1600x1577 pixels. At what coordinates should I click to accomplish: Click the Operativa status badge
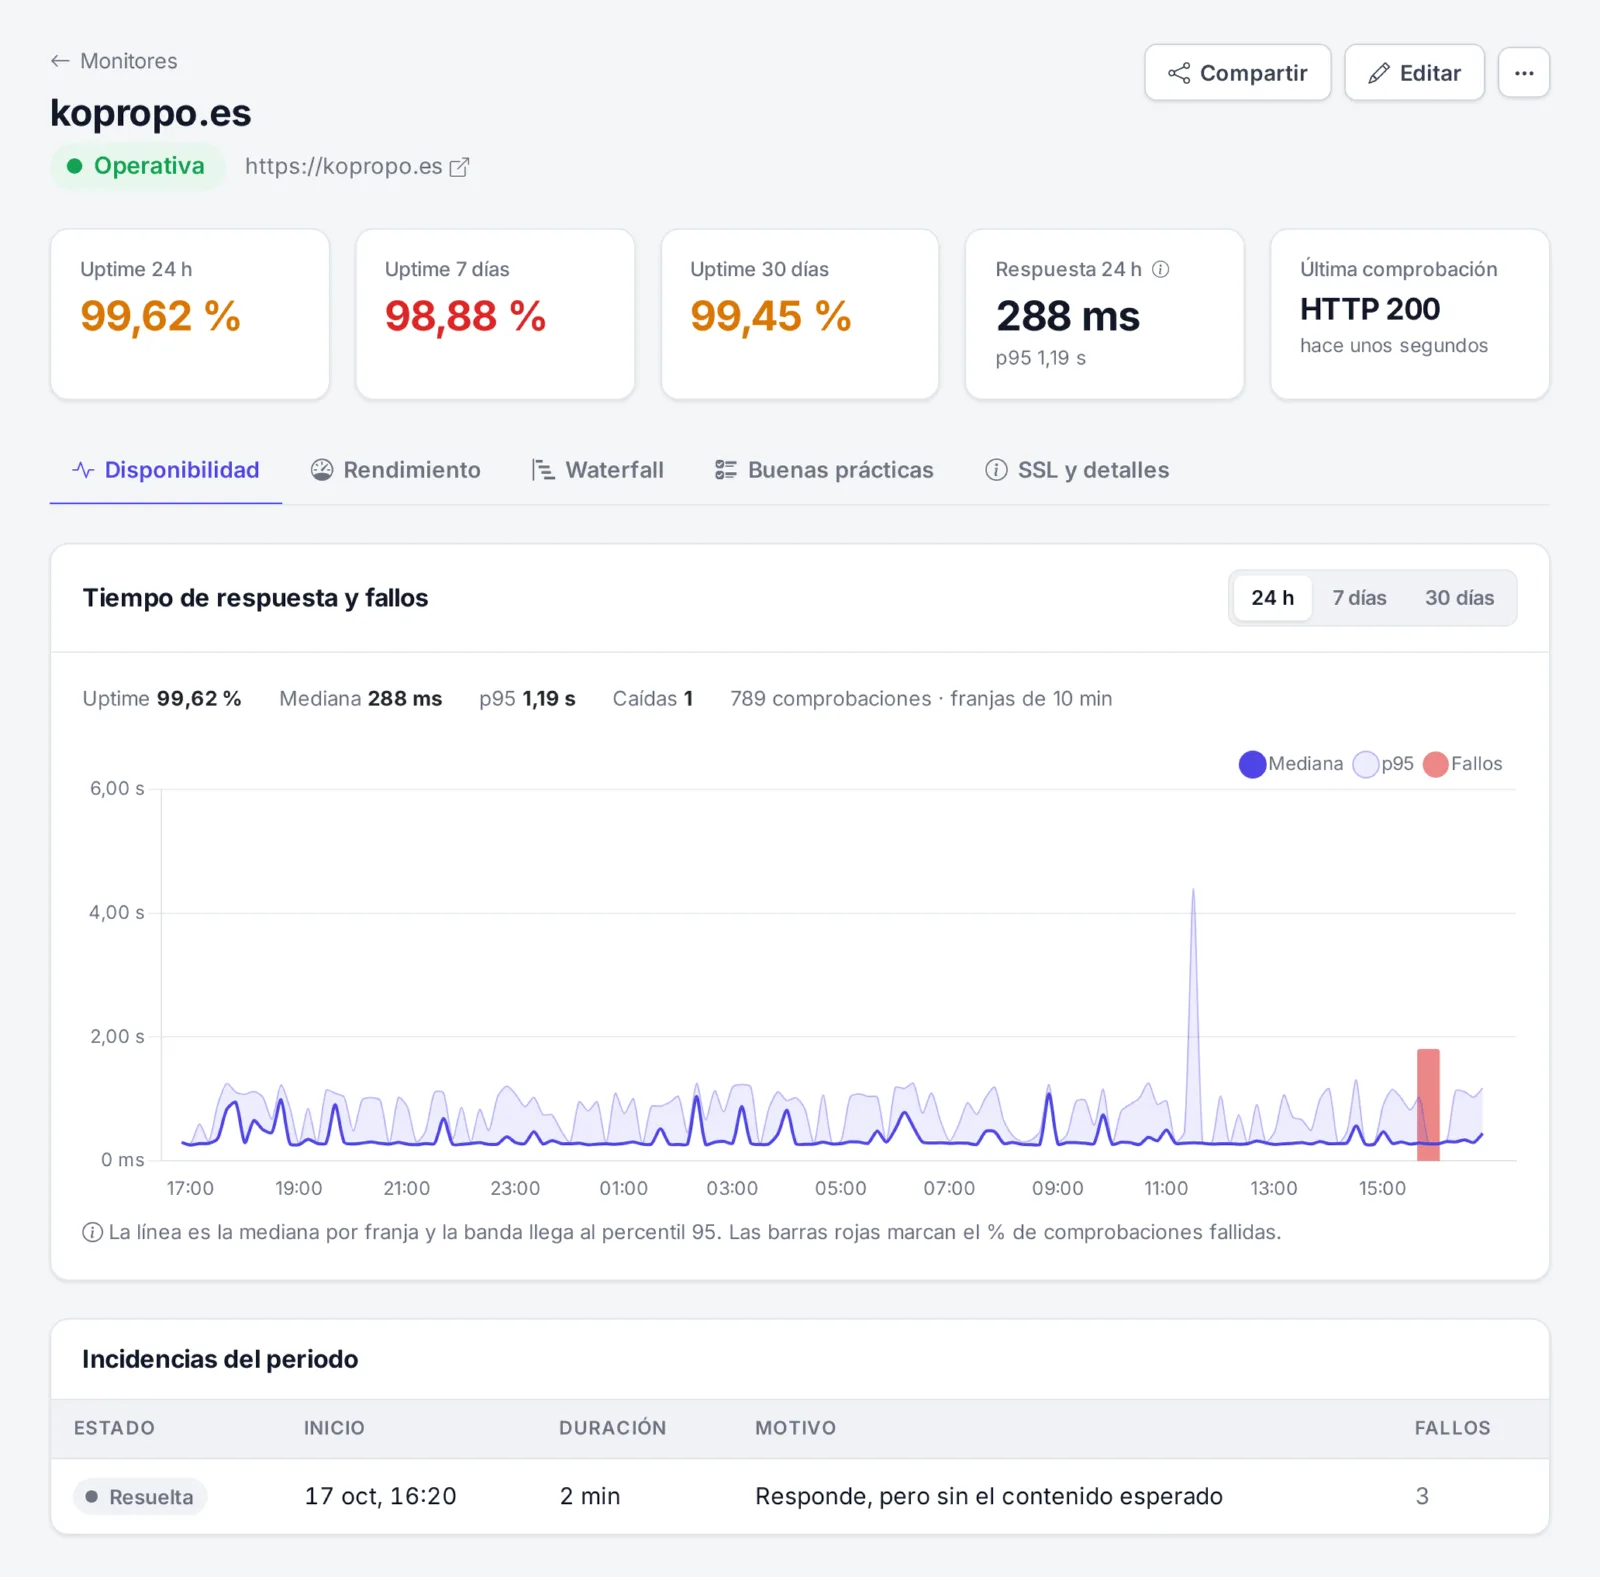click(137, 166)
